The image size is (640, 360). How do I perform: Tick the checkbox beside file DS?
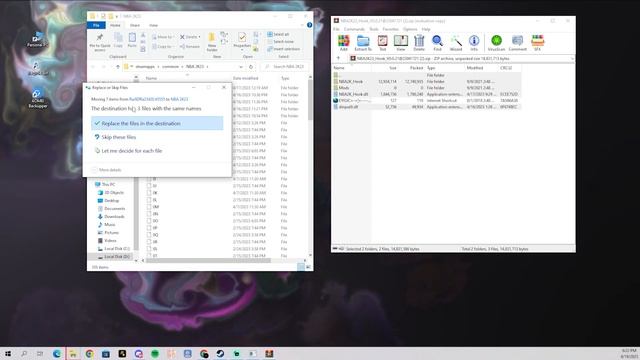[149, 249]
